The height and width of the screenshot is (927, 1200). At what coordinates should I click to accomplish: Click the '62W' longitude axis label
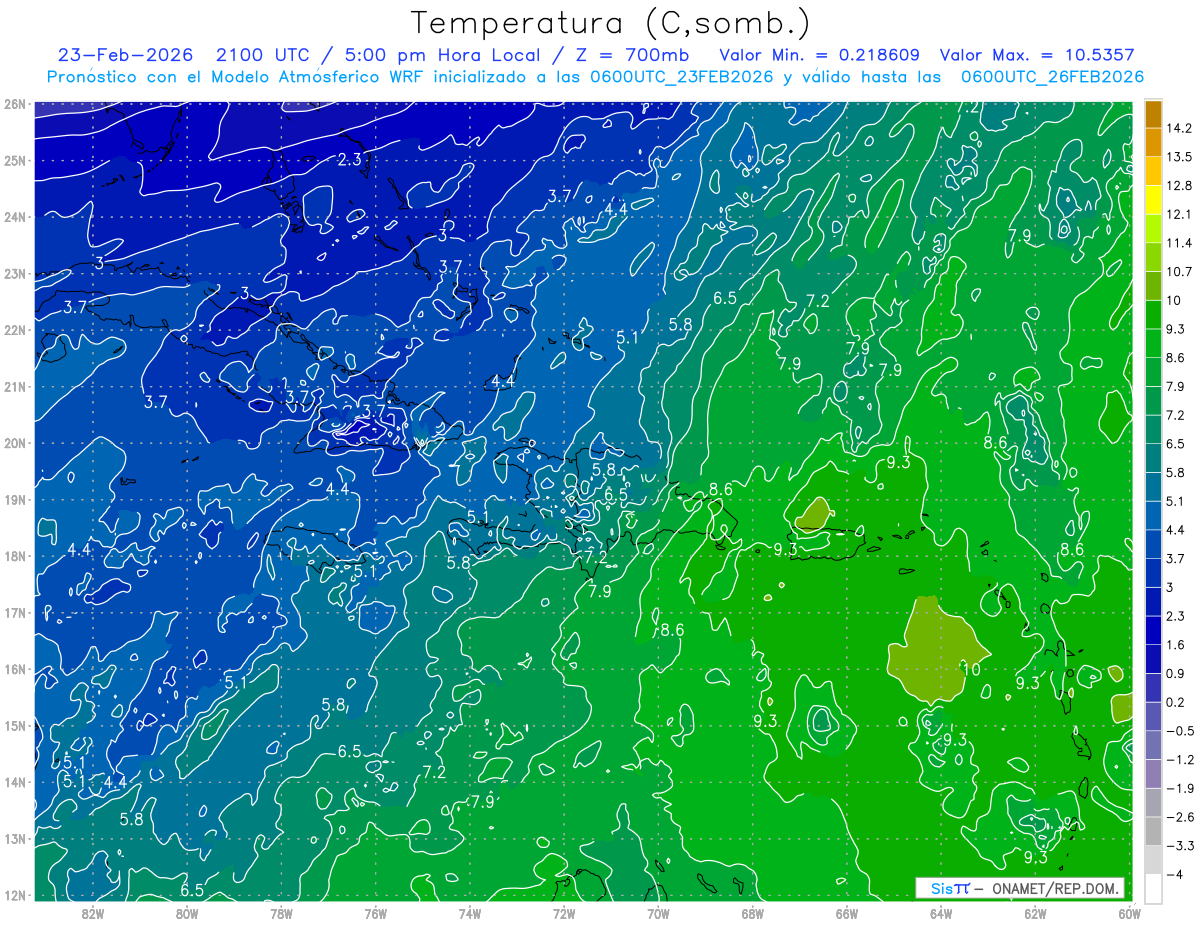[x=1035, y=912]
